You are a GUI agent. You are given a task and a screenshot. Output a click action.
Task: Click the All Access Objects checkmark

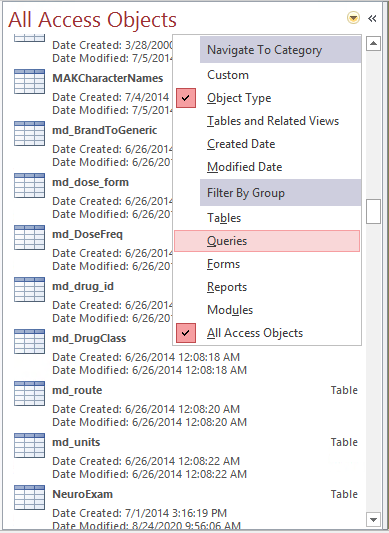click(x=186, y=333)
